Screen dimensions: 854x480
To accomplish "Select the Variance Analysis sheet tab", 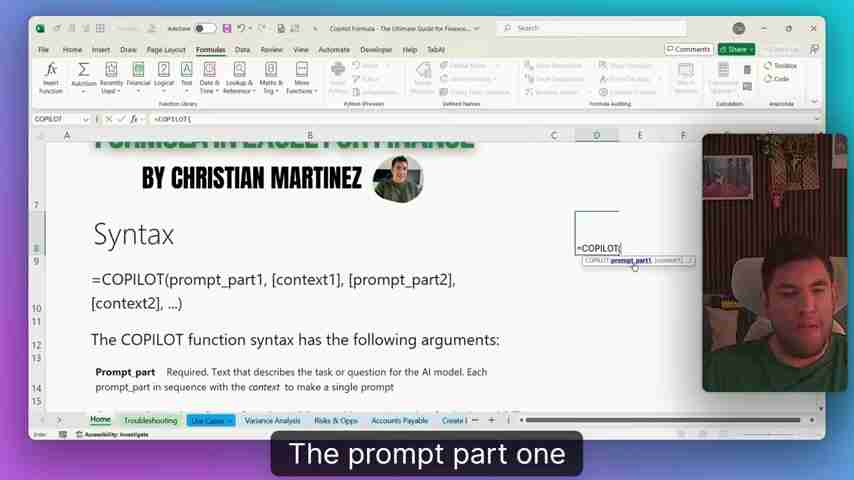I will click(272, 421).
